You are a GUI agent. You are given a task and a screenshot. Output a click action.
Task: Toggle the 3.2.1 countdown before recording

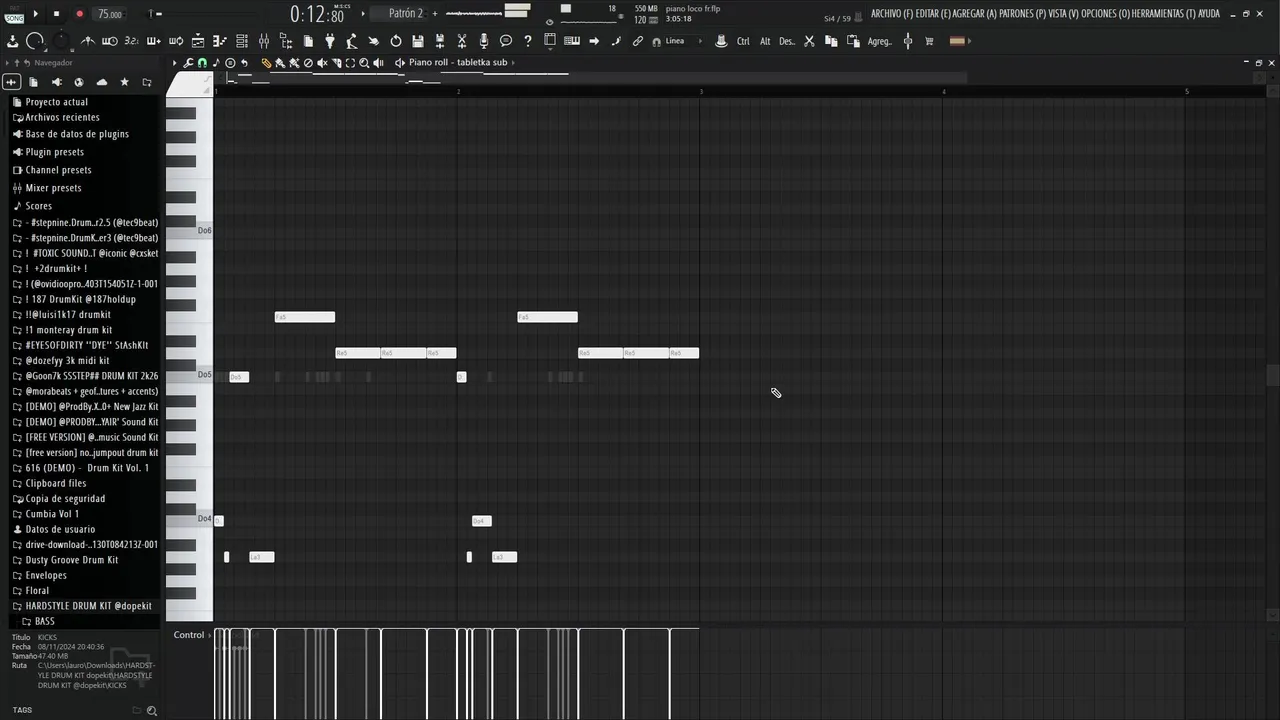click(132, 41)
